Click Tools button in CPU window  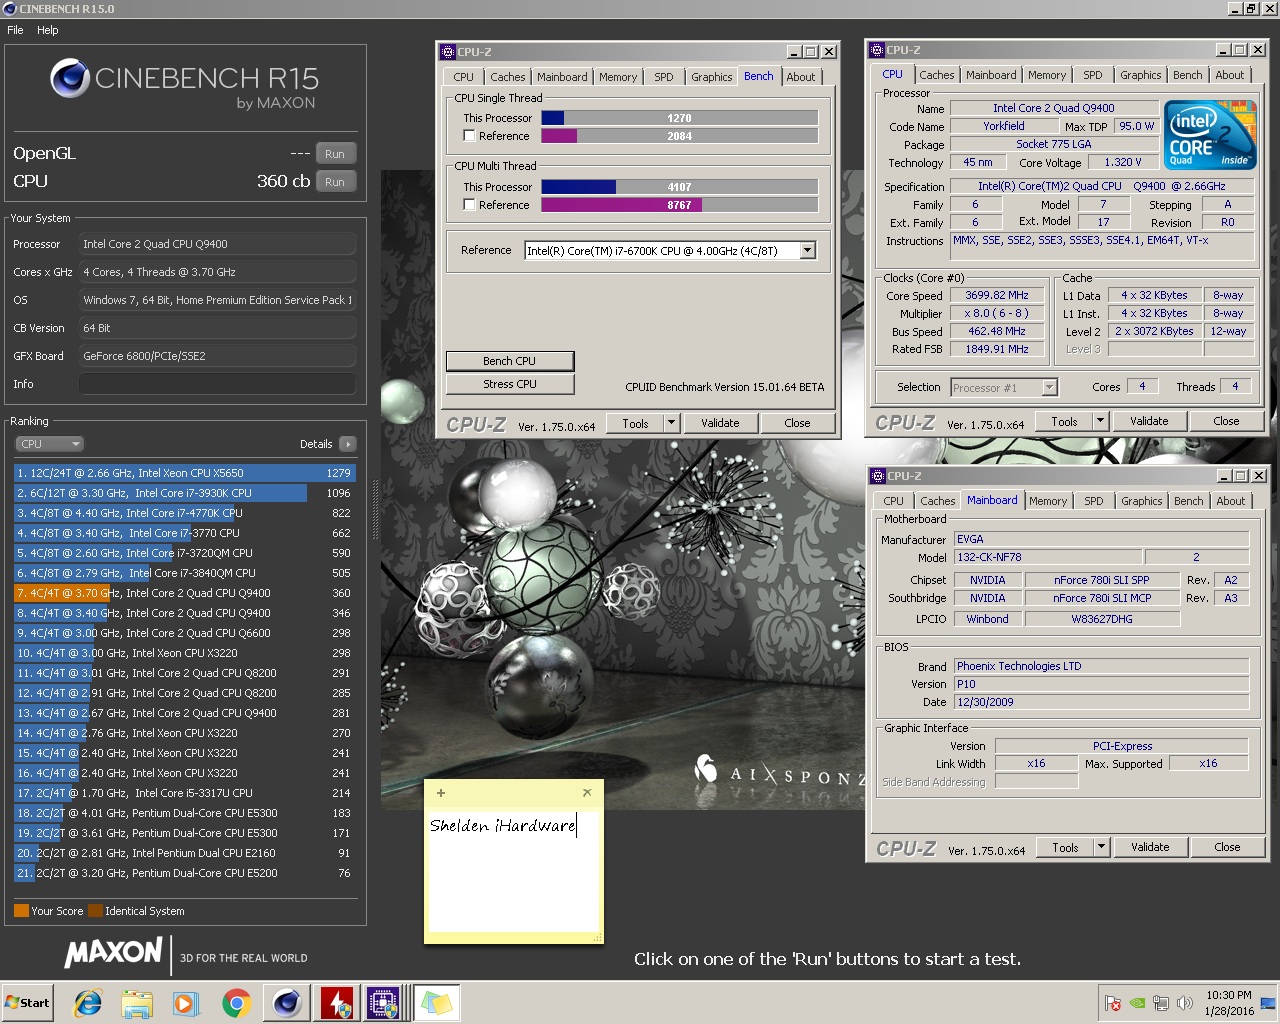(x=1064, y=421)
